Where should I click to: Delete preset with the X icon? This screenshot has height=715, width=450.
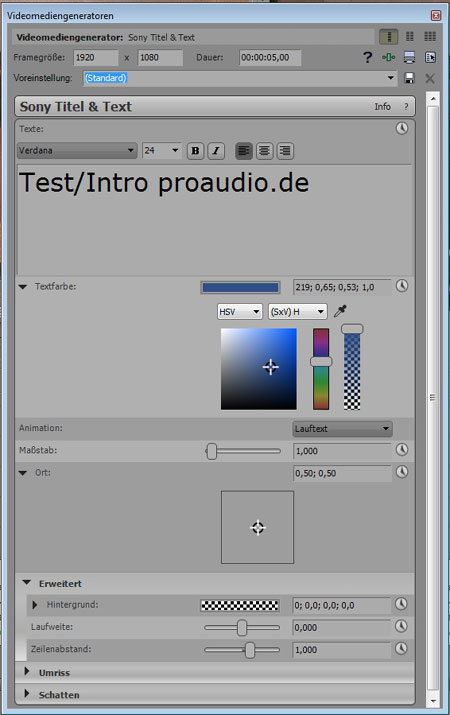(429, 78)
